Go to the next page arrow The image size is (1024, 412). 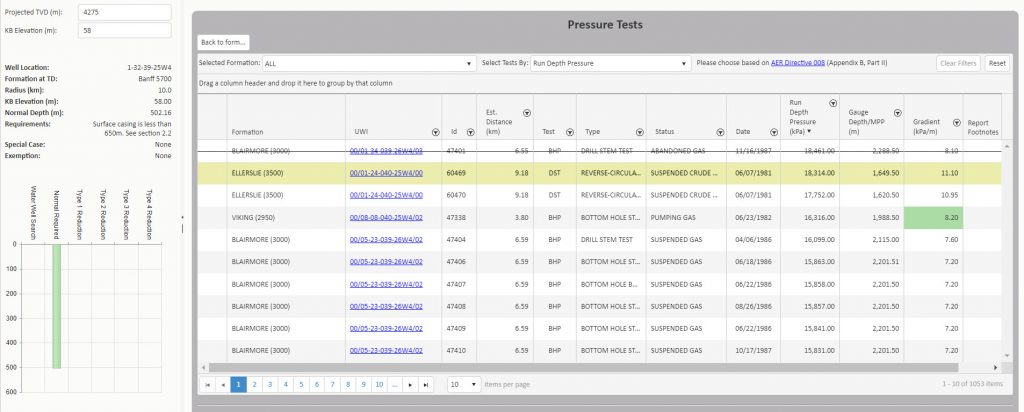410,385
